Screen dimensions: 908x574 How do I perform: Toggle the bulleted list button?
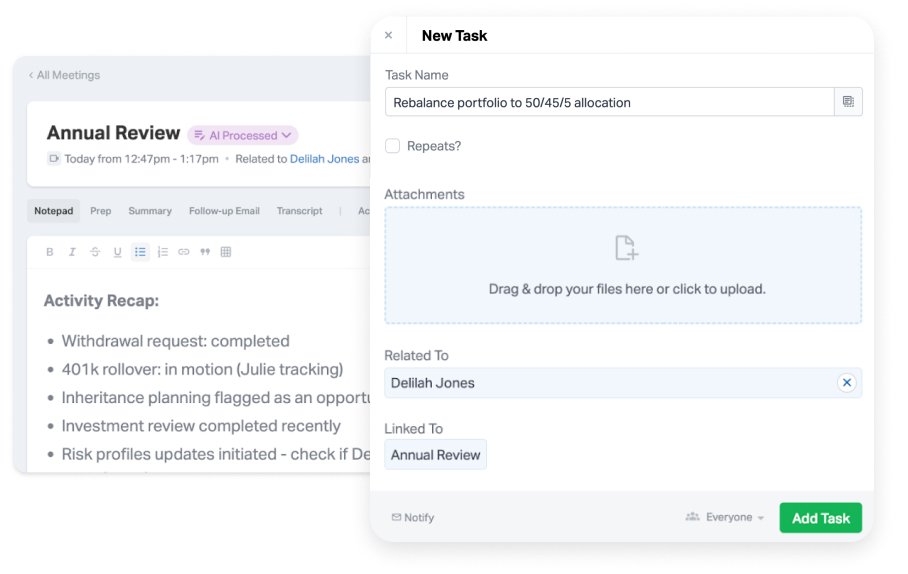(x=140, y=252)
